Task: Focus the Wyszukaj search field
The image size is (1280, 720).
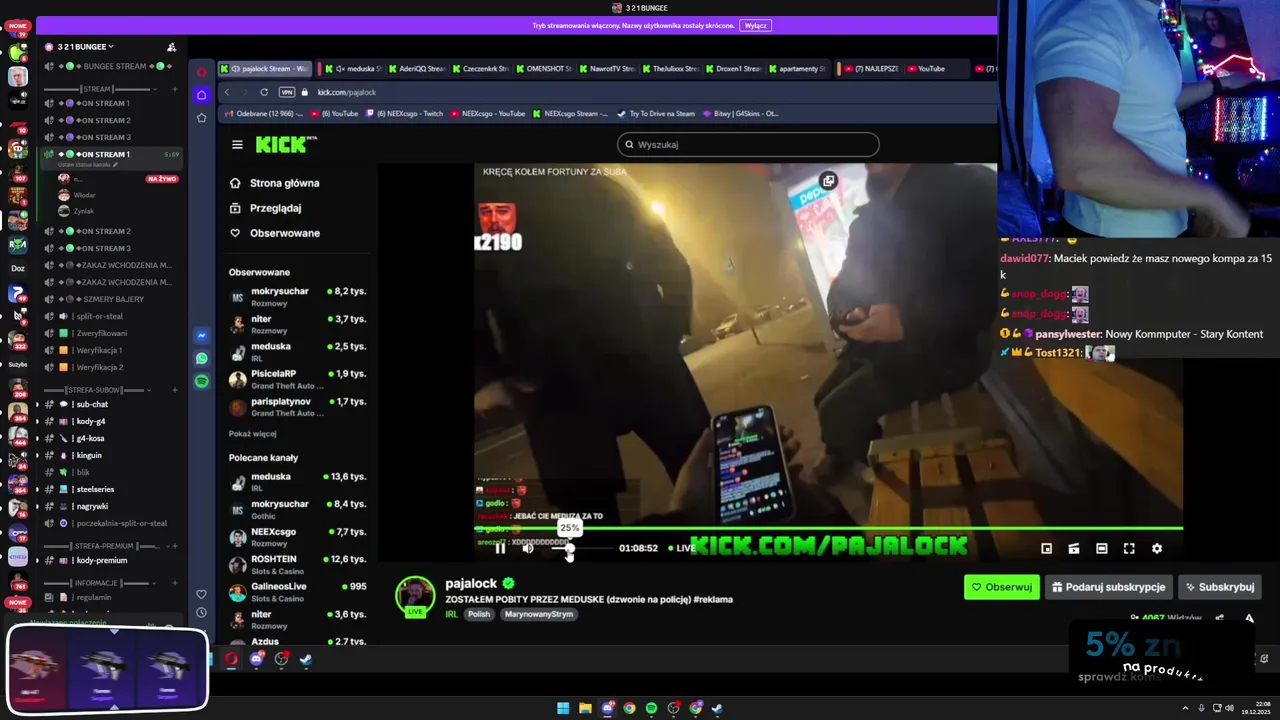Action: click(x=748, y=144)
